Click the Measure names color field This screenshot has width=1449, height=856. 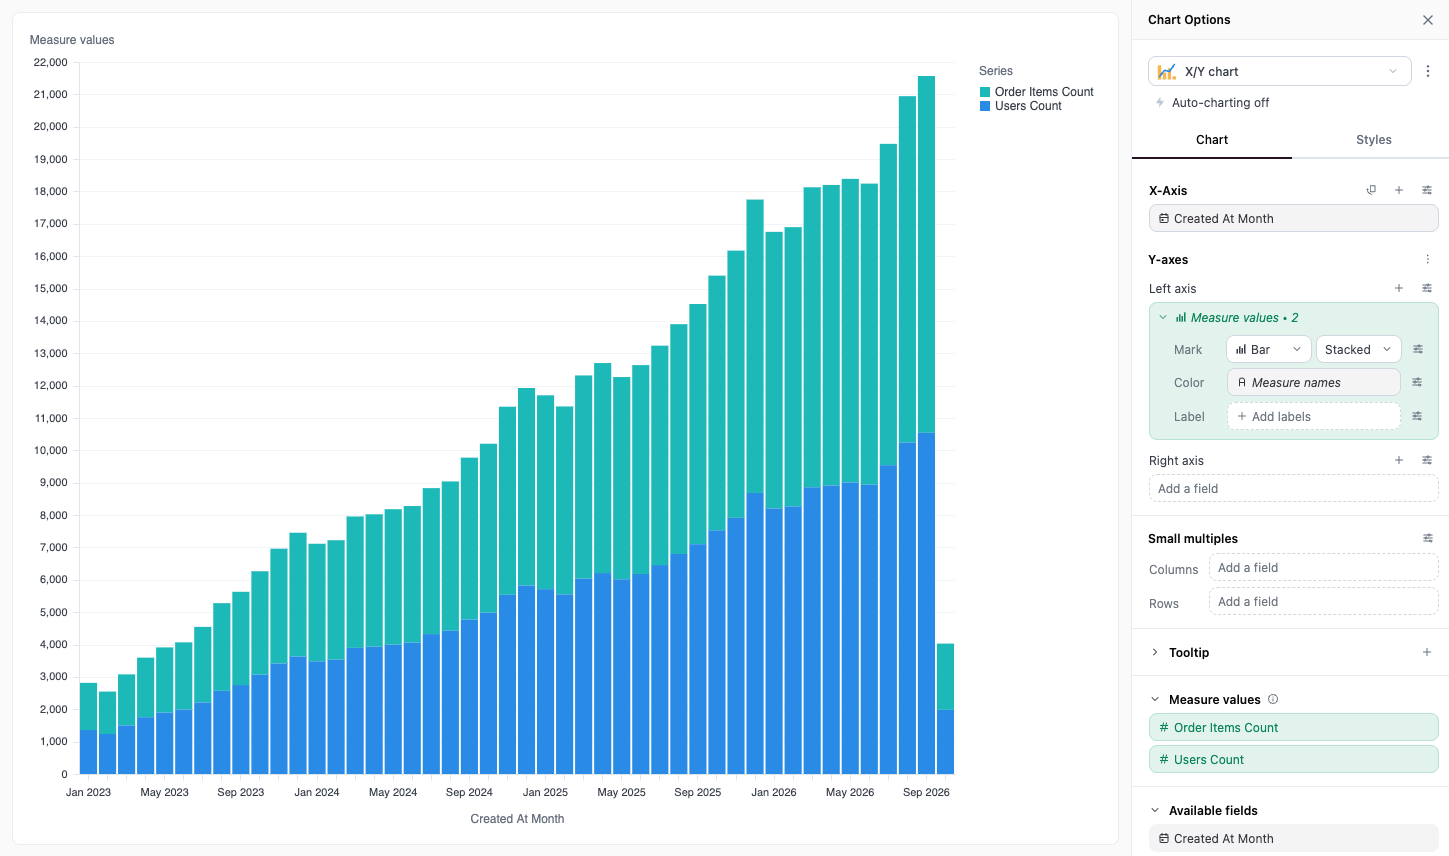tap(1313, 382)
